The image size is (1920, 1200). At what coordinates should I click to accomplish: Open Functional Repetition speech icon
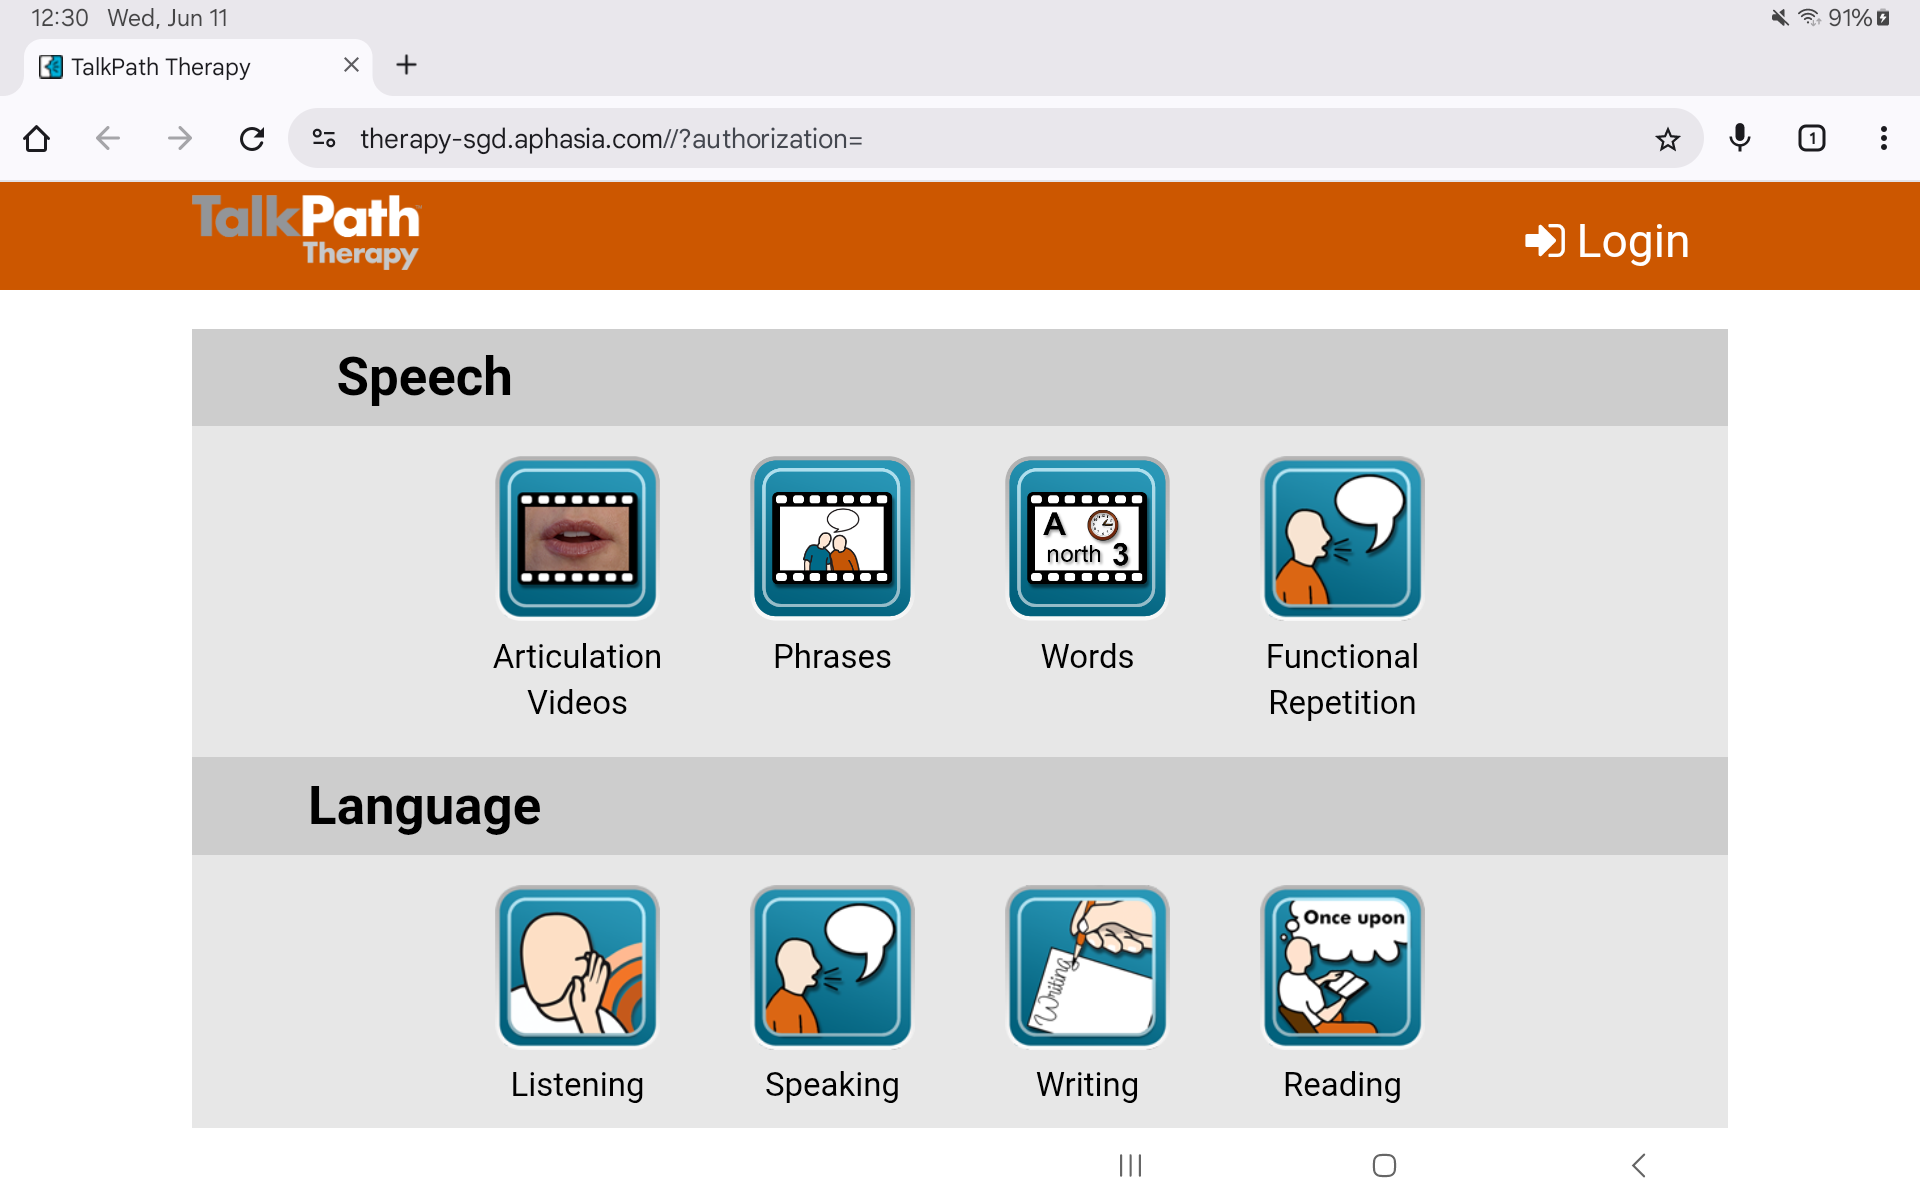click(x=1342, y=539)
